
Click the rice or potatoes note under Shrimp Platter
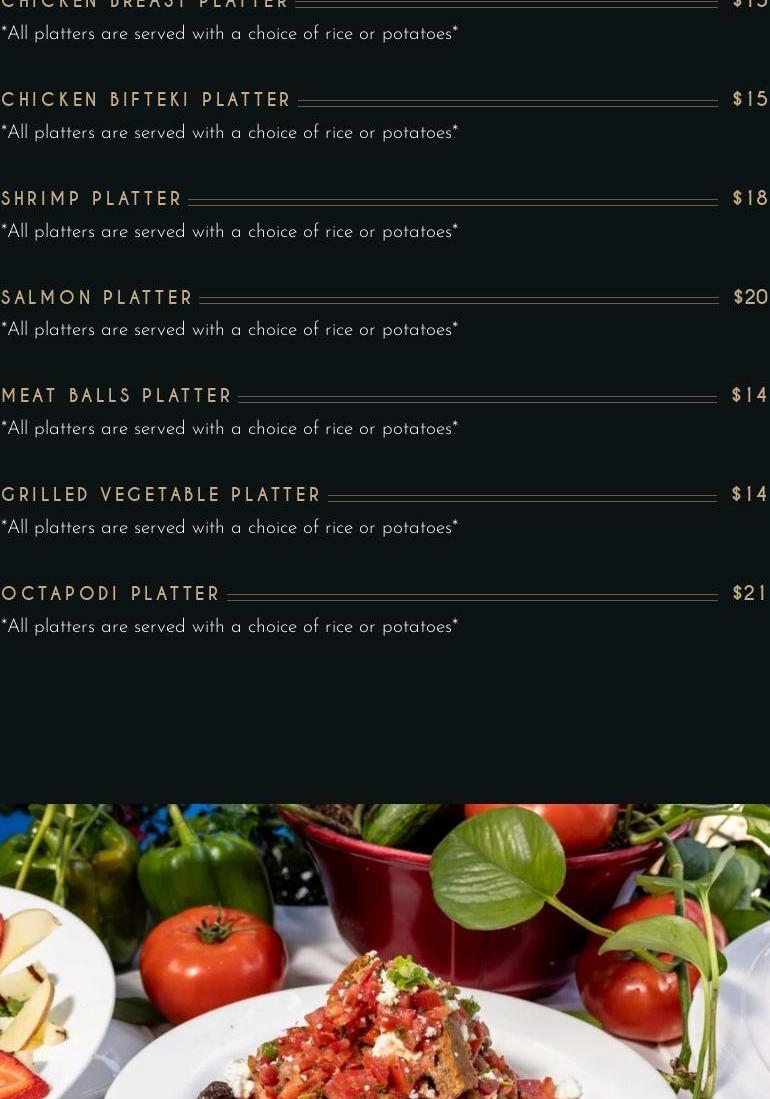coord(229,232)
